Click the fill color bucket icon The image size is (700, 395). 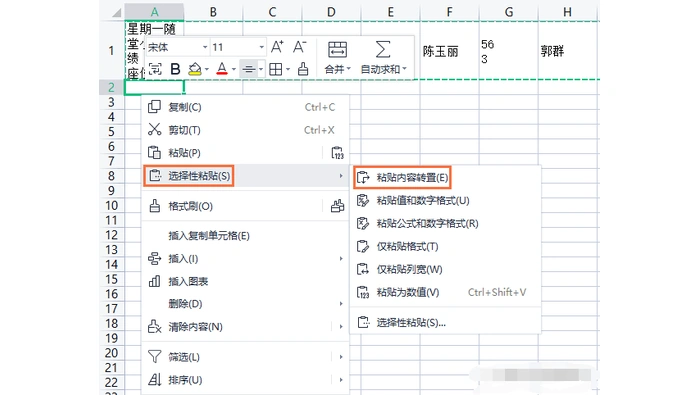click(195, 69)
